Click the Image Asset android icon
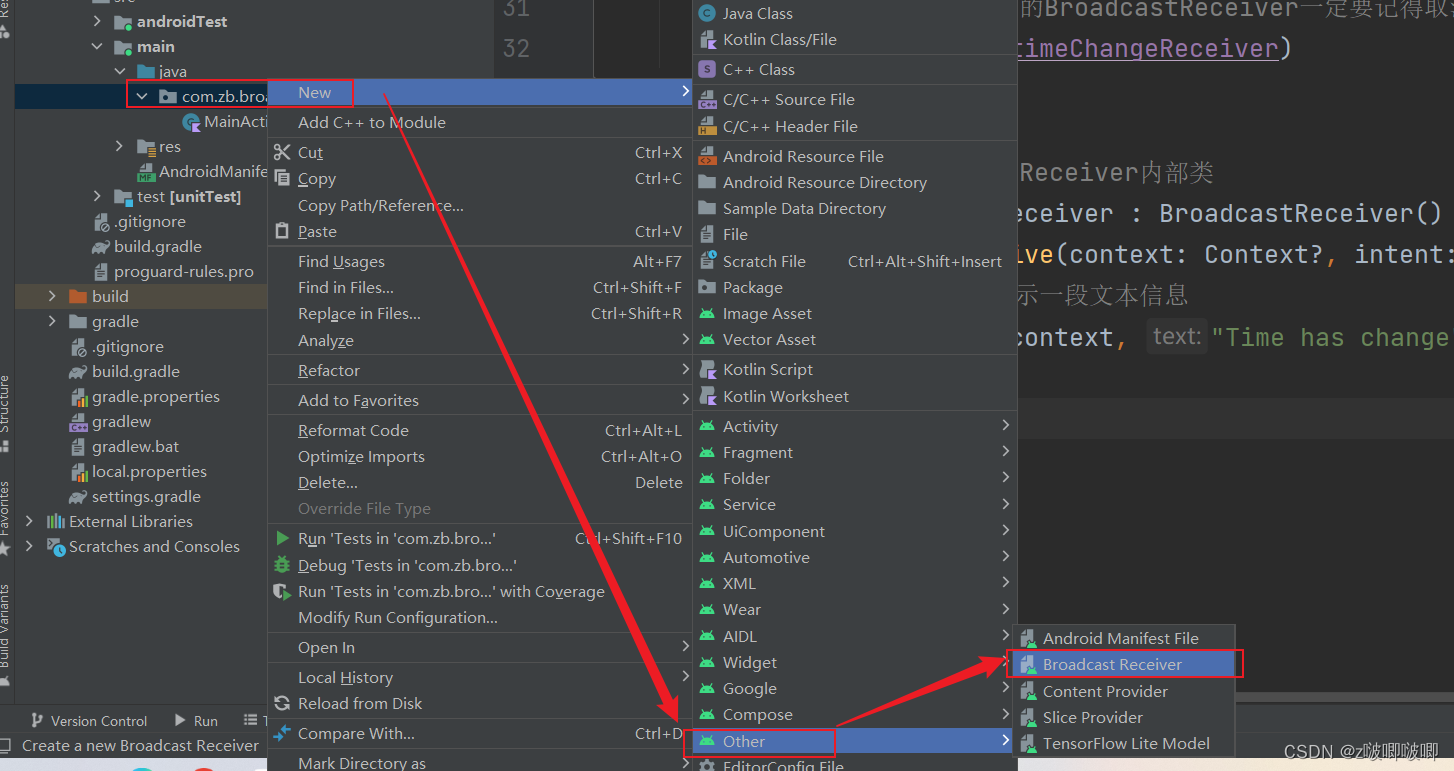This screenshot has height=771, width=1454. (x=707, y=314)
